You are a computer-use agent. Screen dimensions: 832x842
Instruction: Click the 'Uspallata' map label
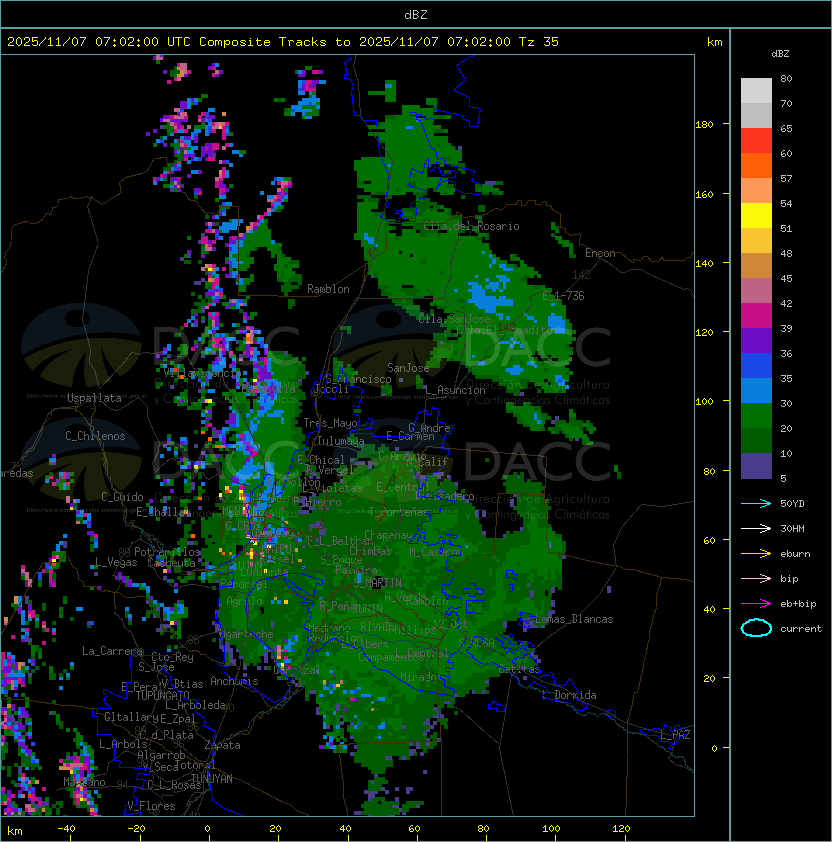coord(94,398)
